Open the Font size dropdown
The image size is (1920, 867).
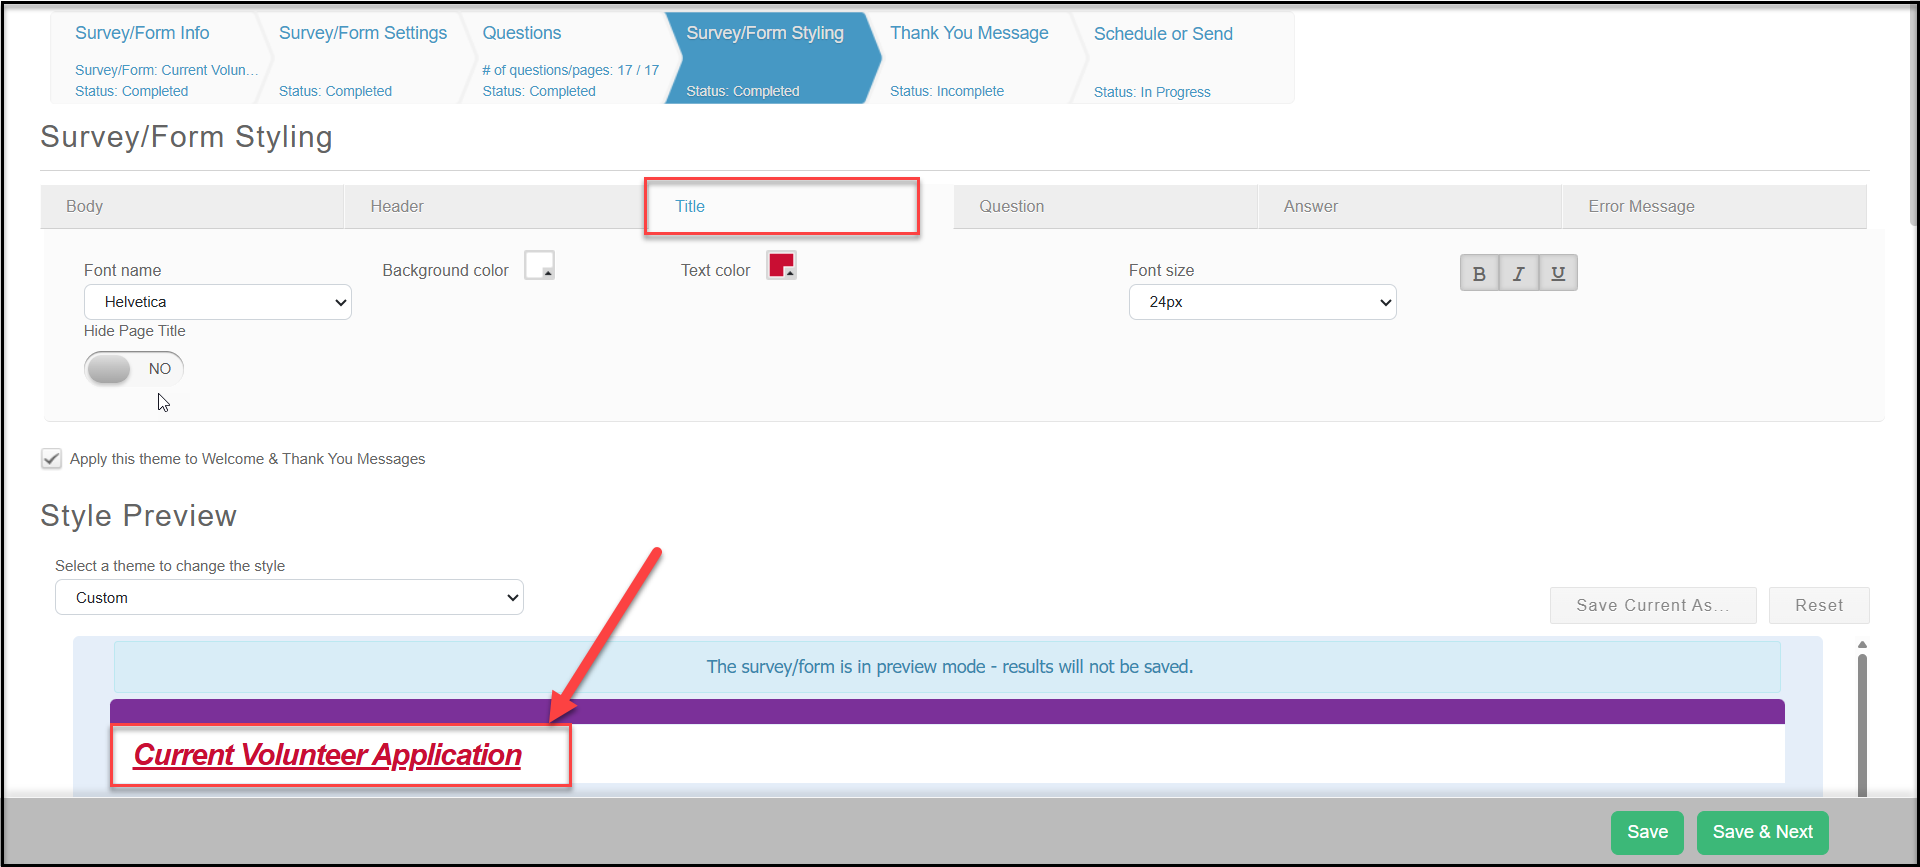(x=1262, y=302)
